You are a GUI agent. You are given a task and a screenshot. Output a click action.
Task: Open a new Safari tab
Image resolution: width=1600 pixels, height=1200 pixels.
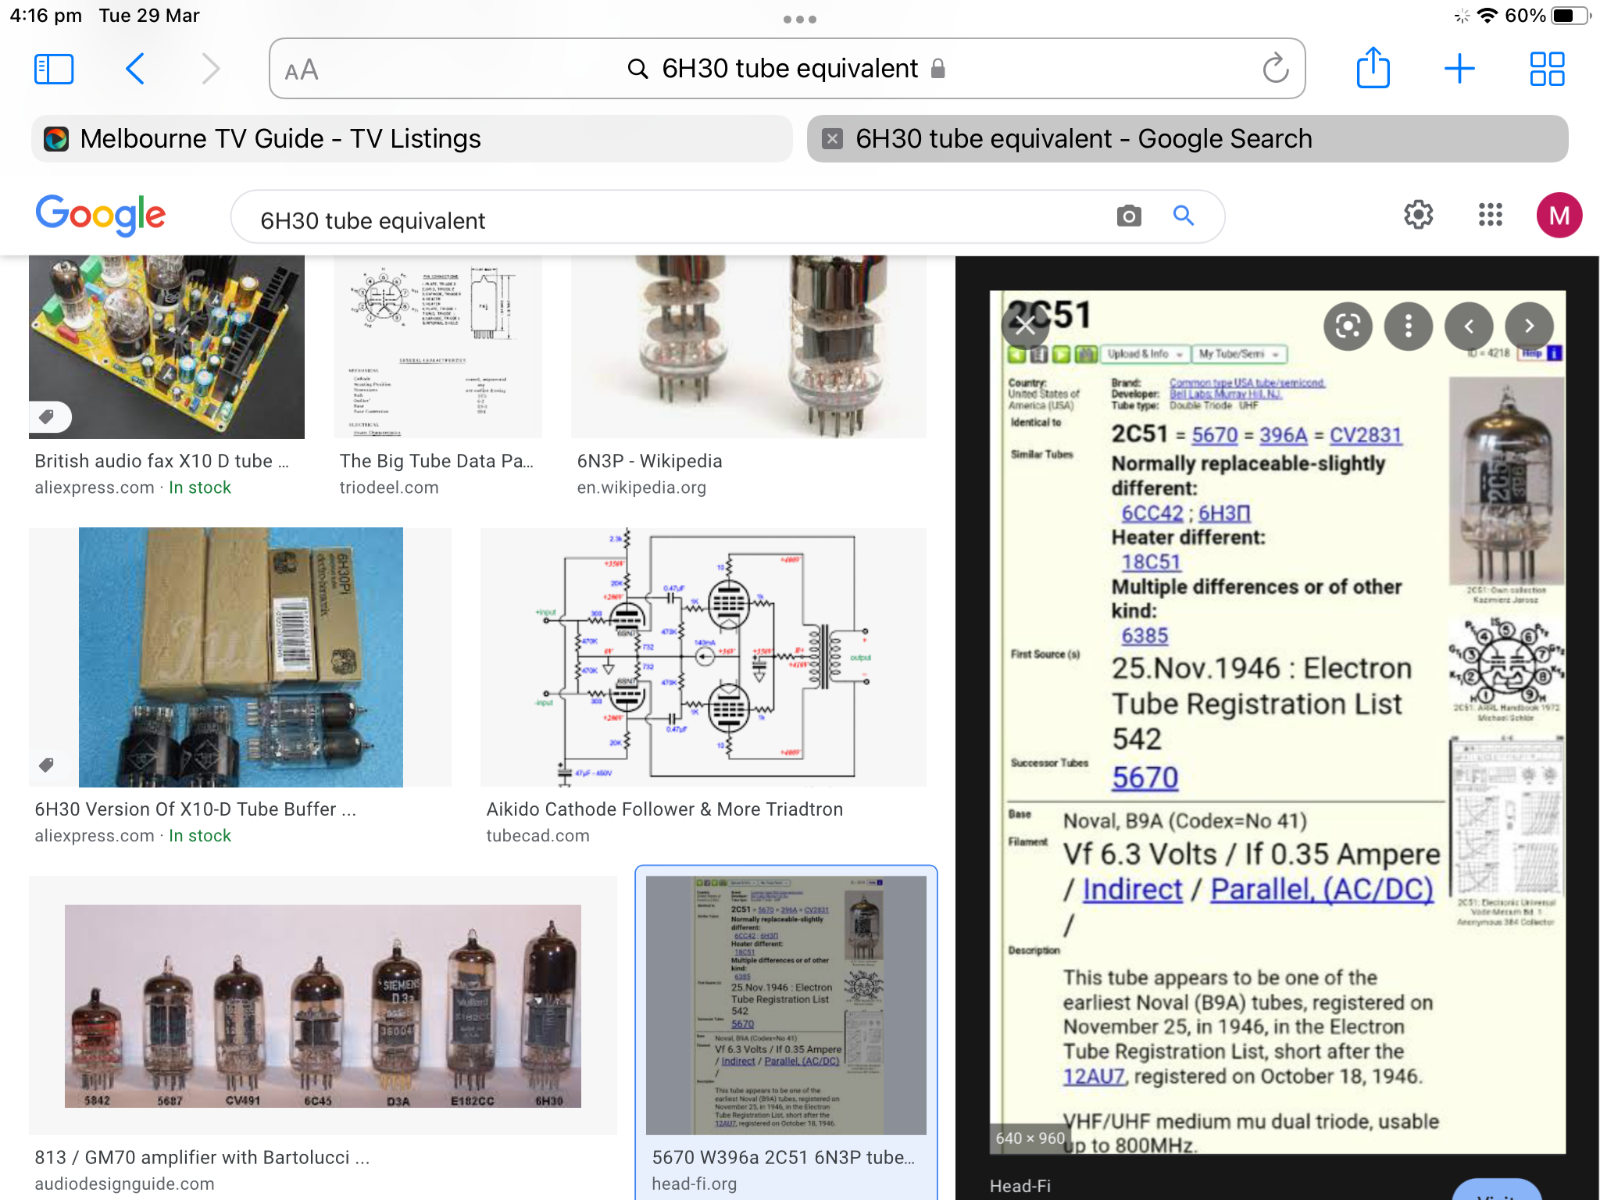[x=1459, y=69]
